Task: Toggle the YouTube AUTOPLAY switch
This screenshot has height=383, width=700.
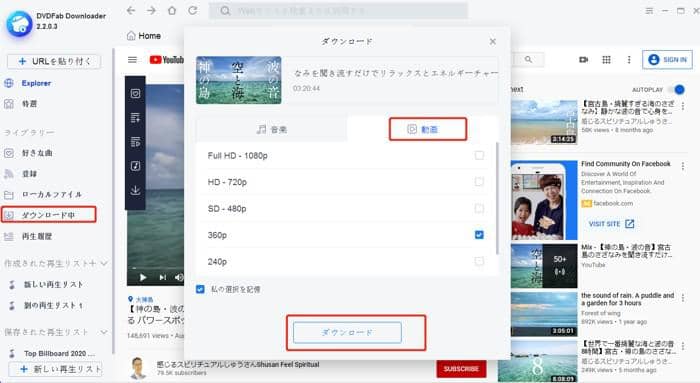Action: [676, 90]
